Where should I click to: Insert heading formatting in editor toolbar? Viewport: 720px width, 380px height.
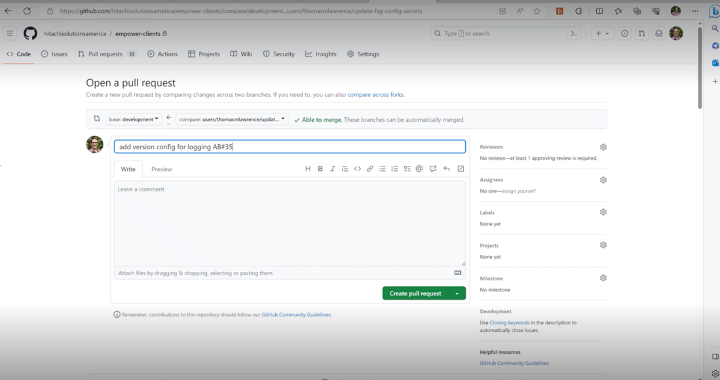point(308,169)
